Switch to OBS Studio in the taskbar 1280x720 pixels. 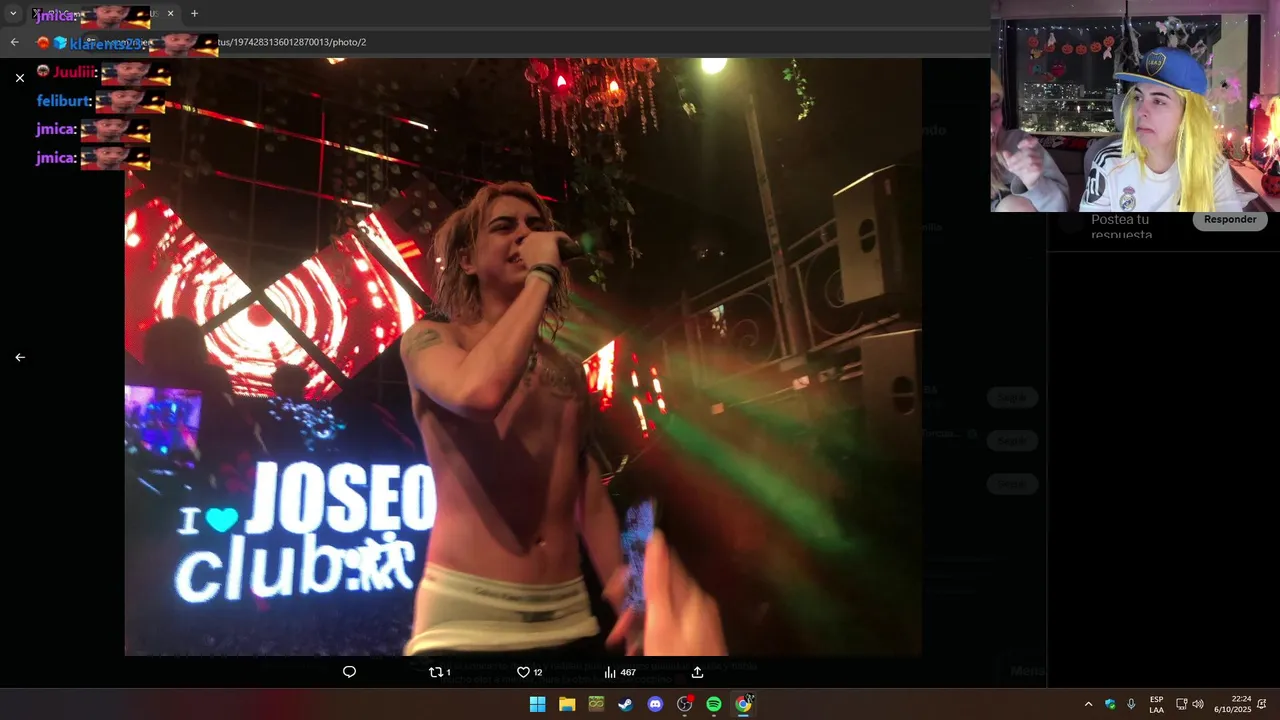[684, 704]
